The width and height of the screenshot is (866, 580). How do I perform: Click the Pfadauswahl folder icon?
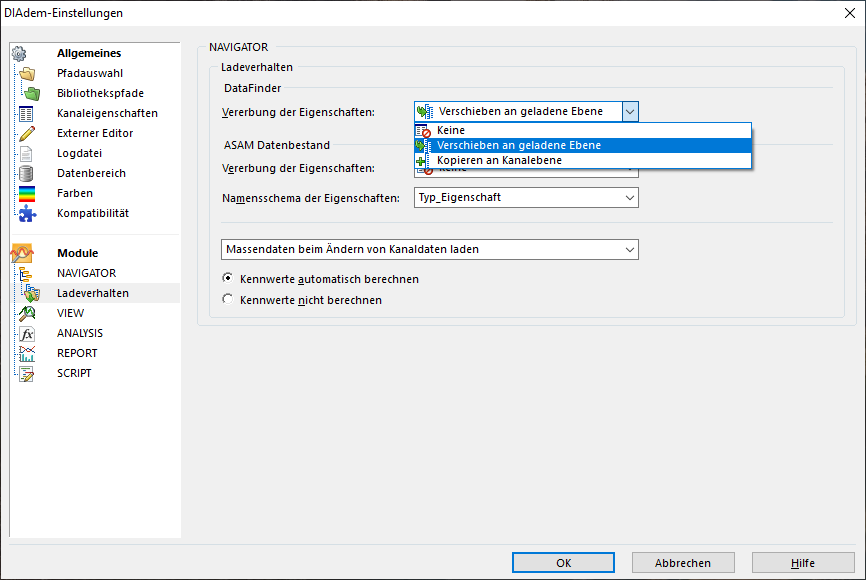(27, 73)
